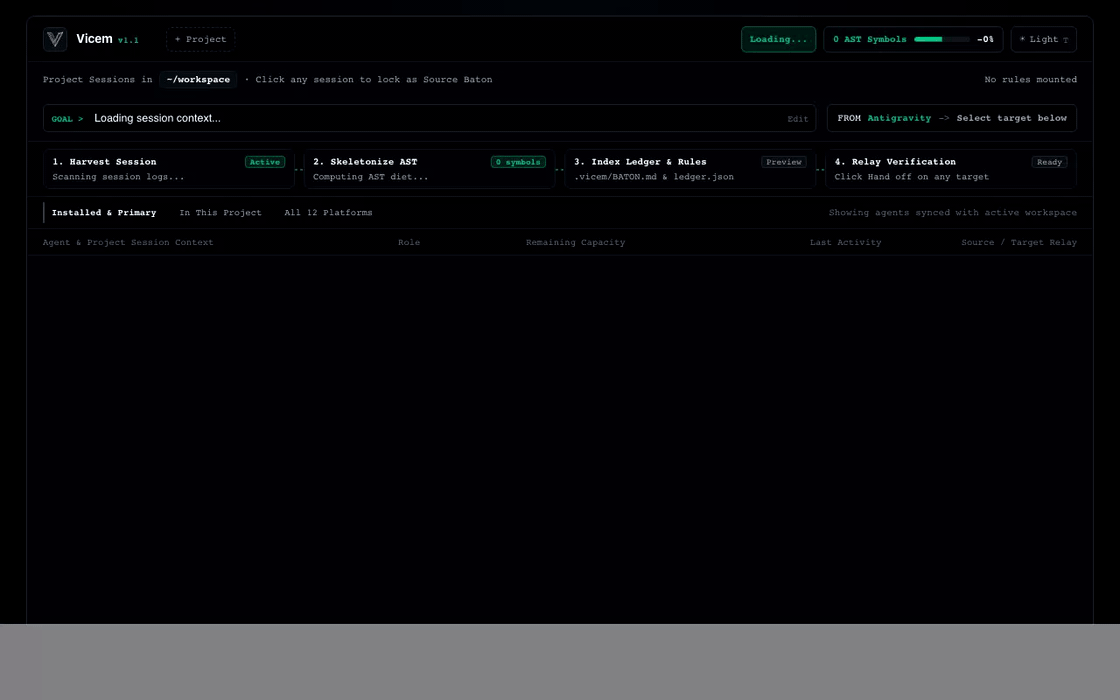Click the Active badge on Harvest Session
This screenshot has height=700, width=1120.
pyautogui.click(x=265, y=162)
